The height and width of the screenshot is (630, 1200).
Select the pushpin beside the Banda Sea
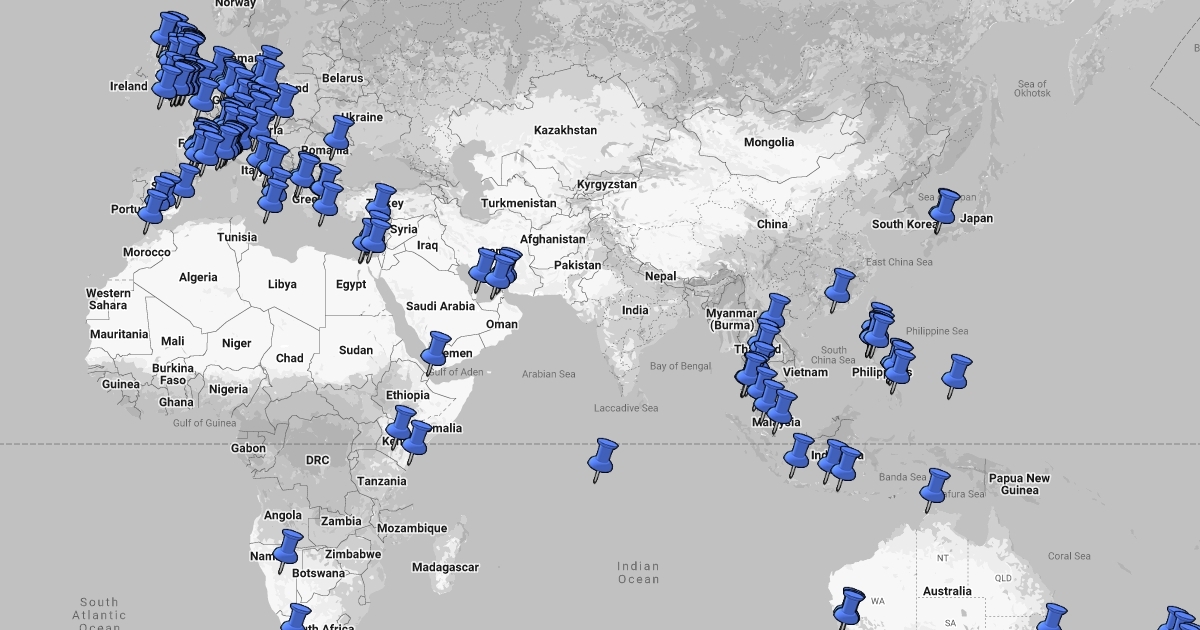[936, 487]
